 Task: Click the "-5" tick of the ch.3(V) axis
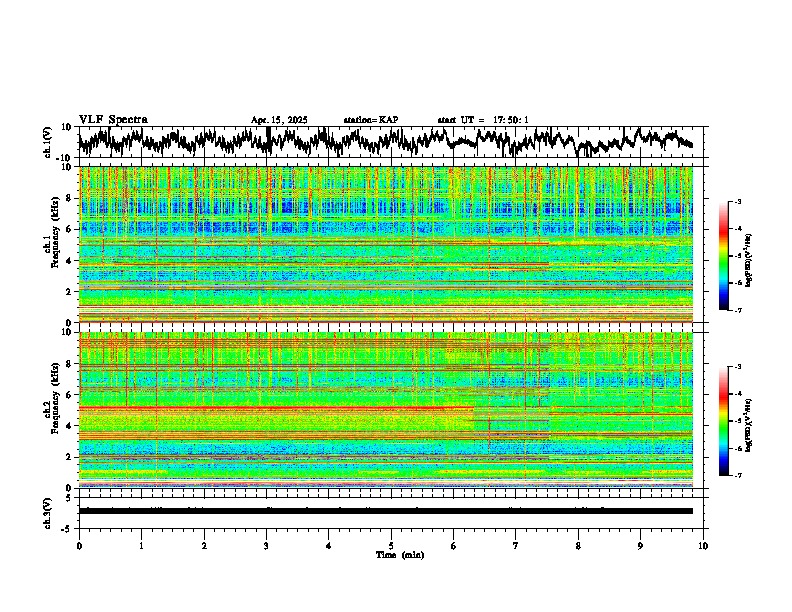pos(66,529)
